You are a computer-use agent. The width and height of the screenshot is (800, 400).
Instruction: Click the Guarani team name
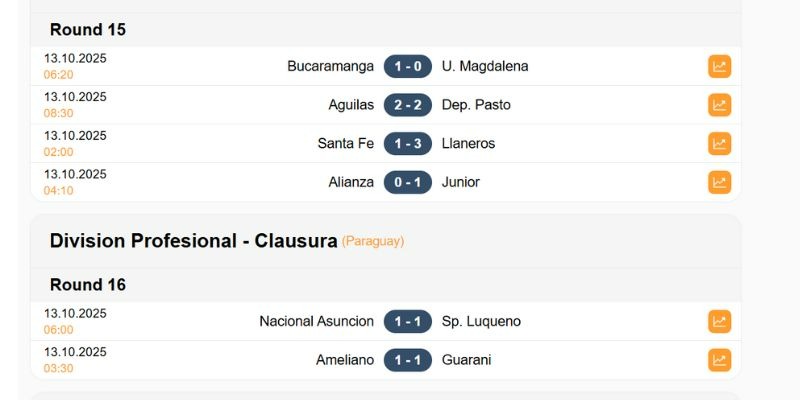(467, 360)
